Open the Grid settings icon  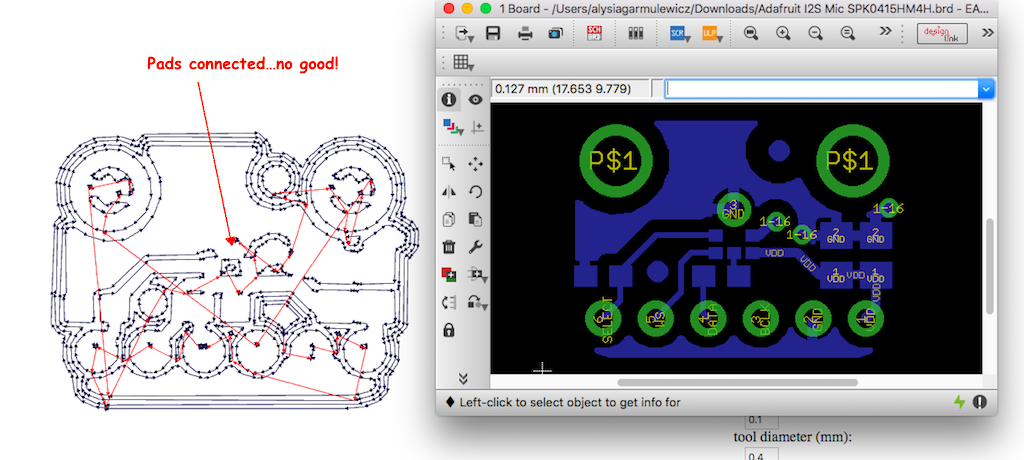(x=463, y=63)
